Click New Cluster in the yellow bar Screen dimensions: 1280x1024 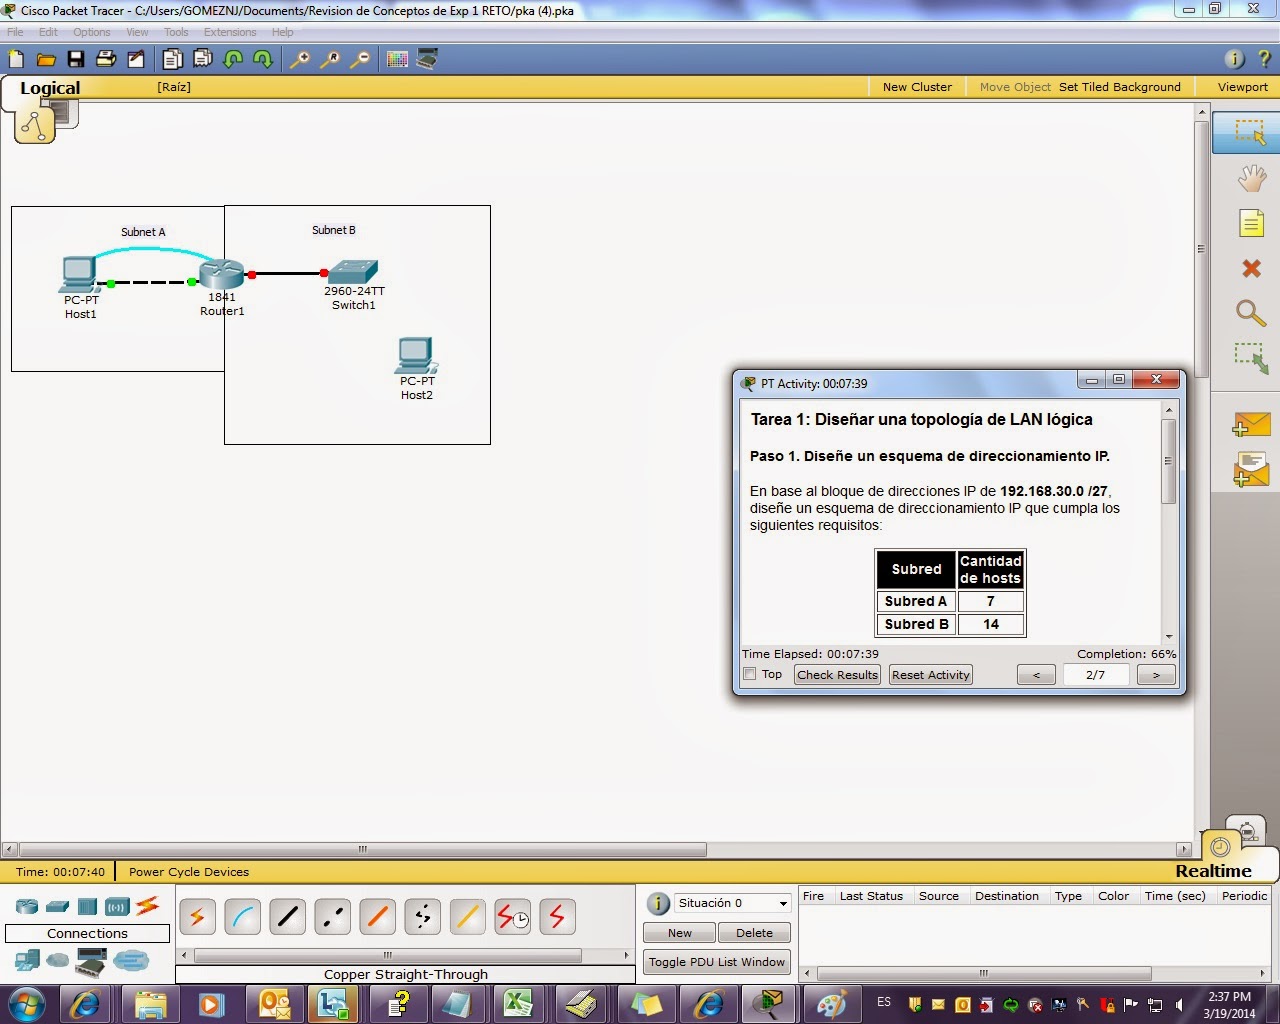pyautogui.click(x=917, y=87)
